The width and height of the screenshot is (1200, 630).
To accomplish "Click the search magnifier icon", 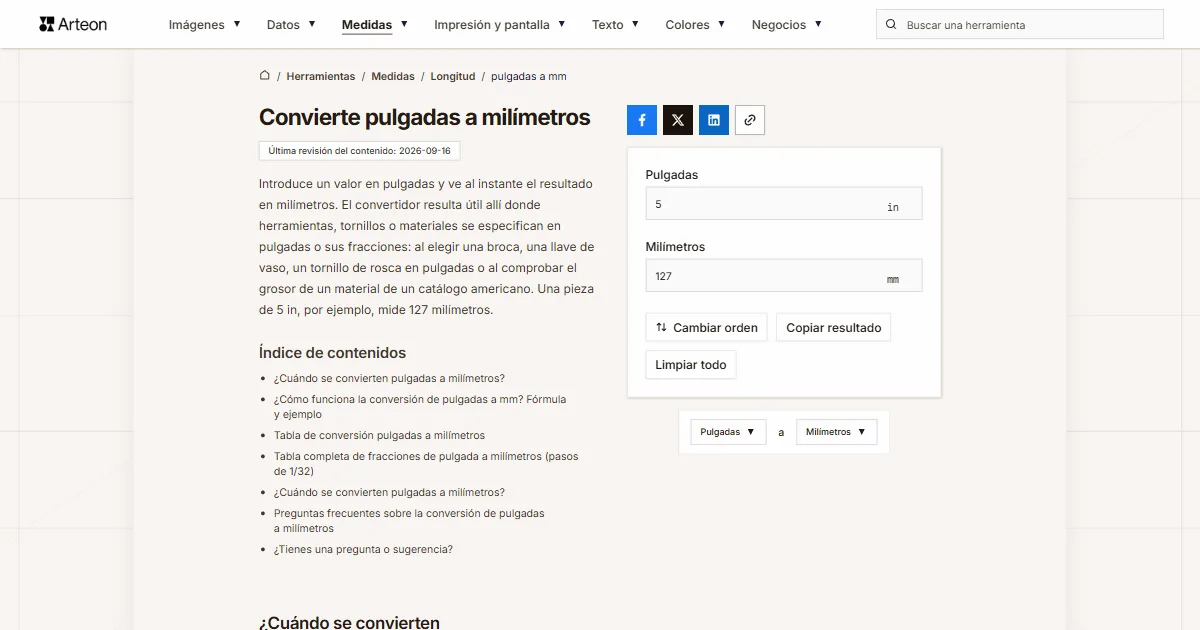I will [x=891, y=24].
